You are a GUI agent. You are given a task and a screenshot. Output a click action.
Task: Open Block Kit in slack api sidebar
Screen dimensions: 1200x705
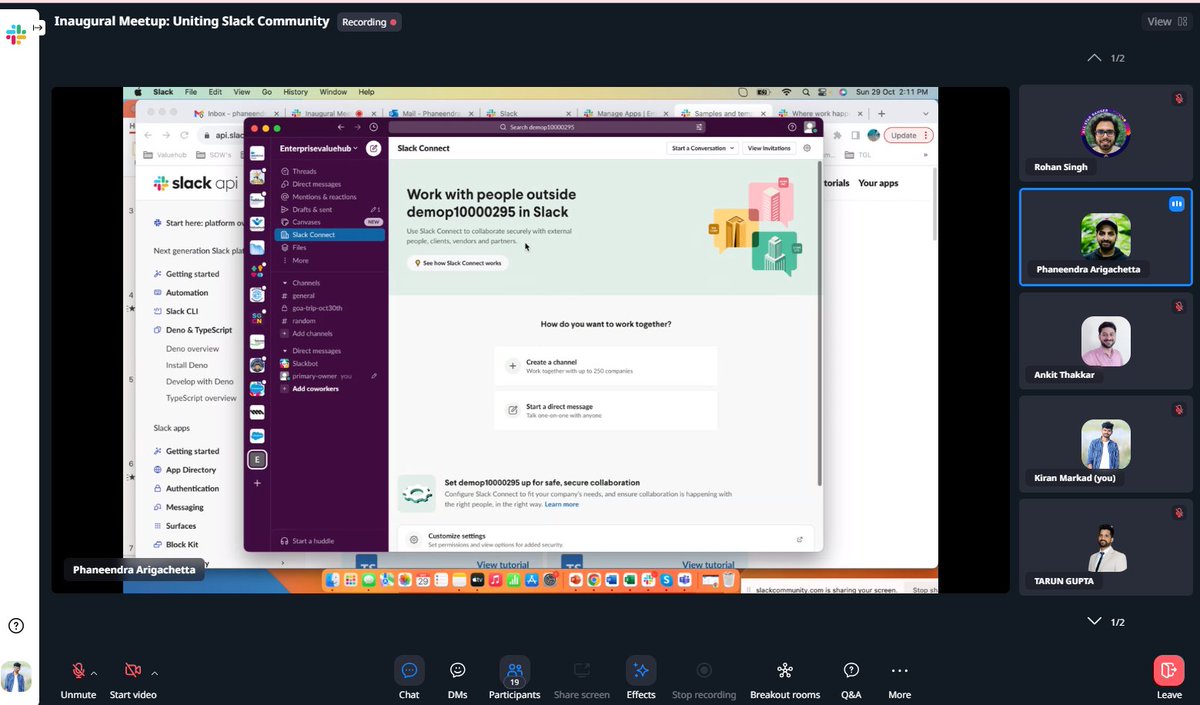coord(181,545)
